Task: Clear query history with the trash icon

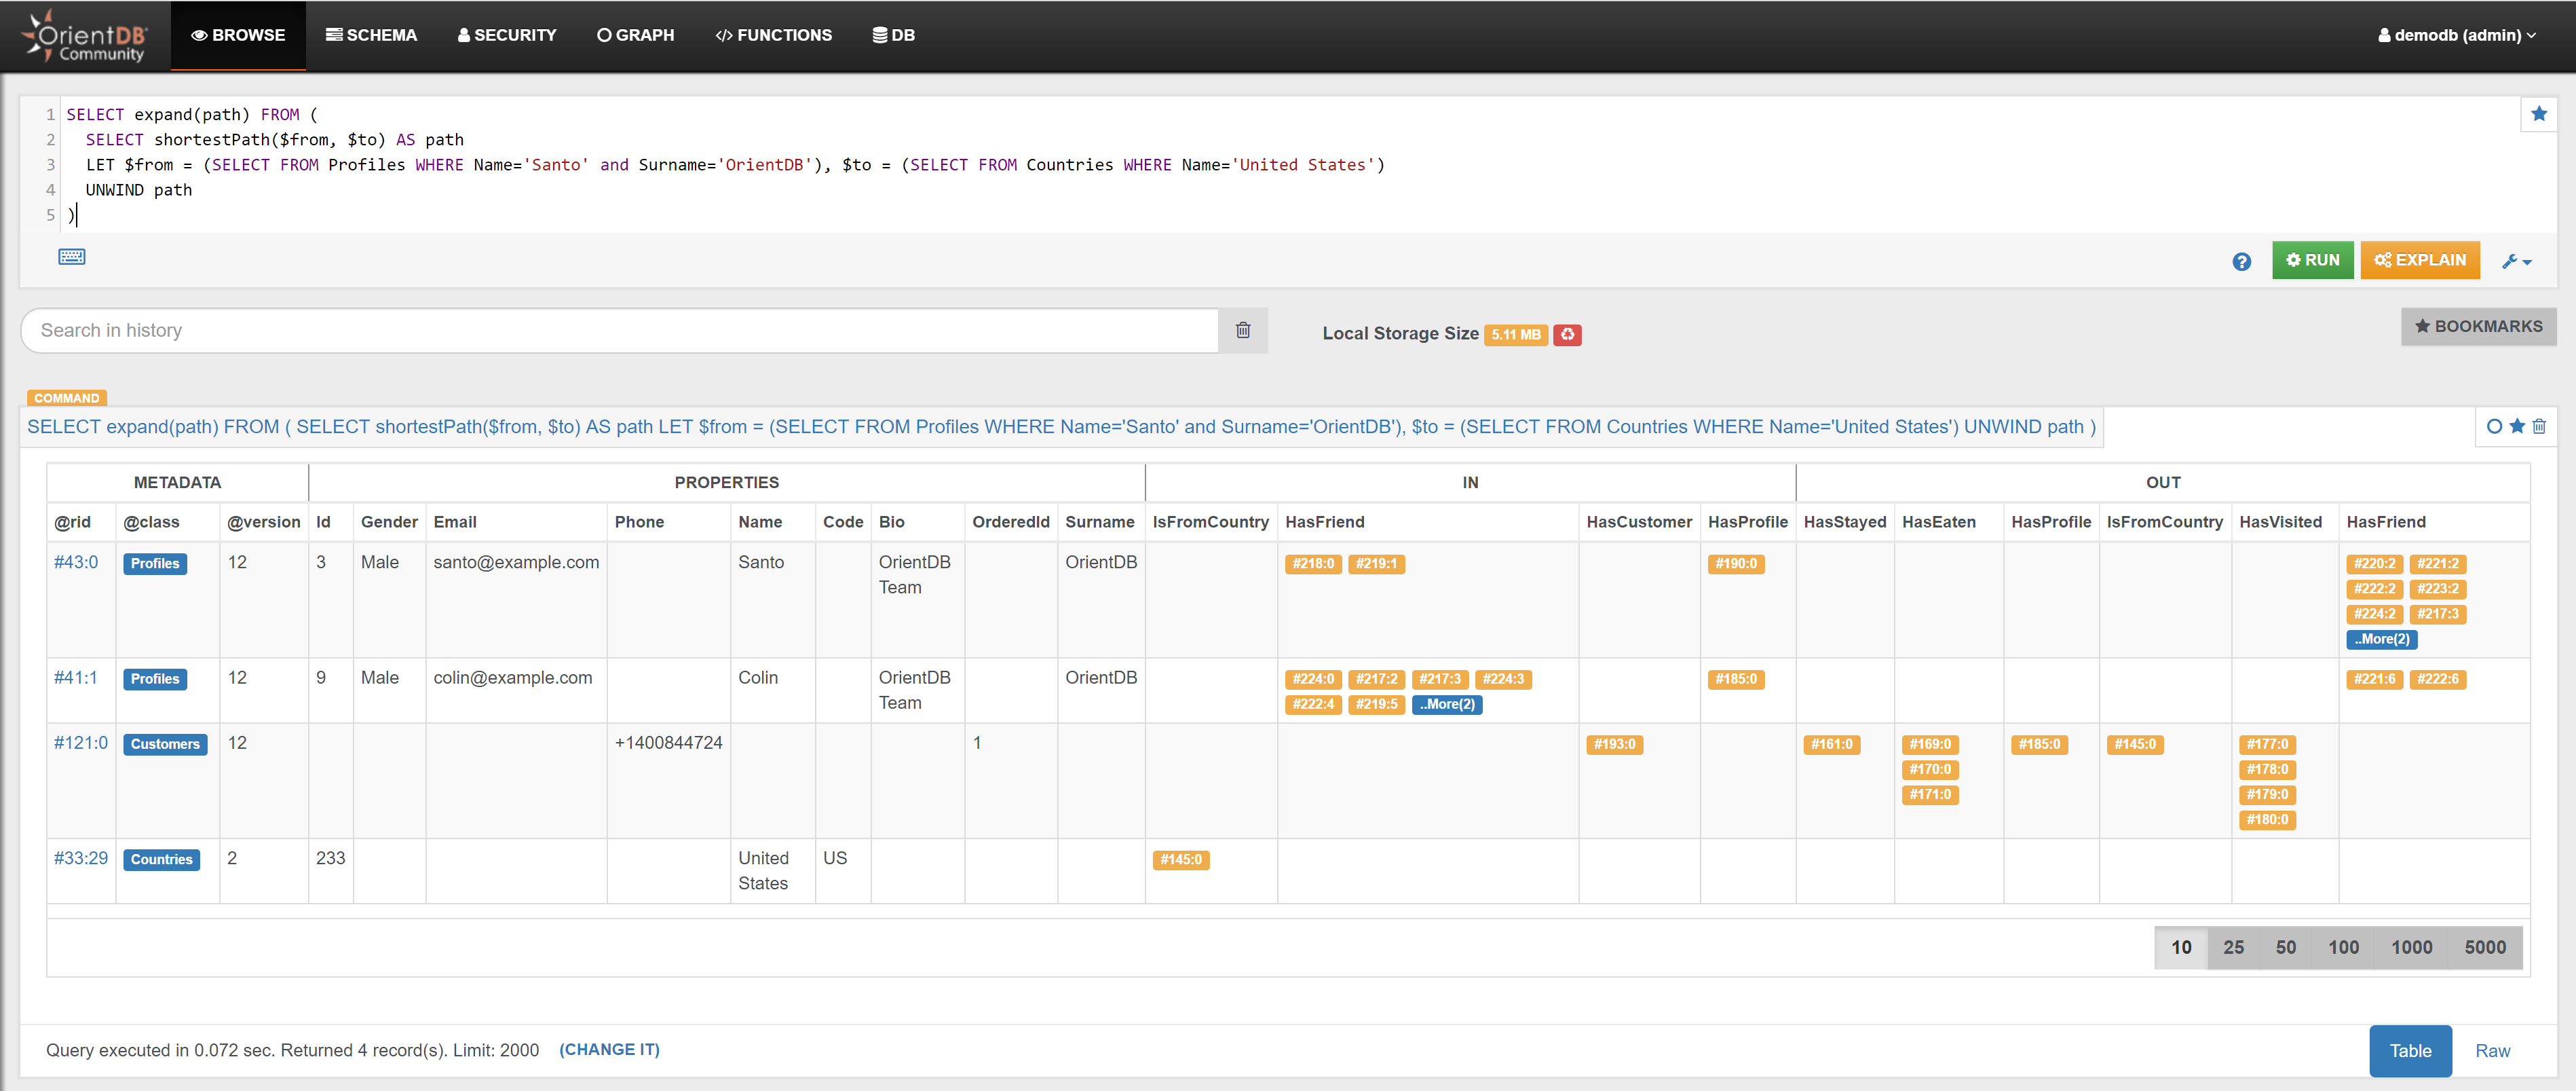Action: 1242,331
